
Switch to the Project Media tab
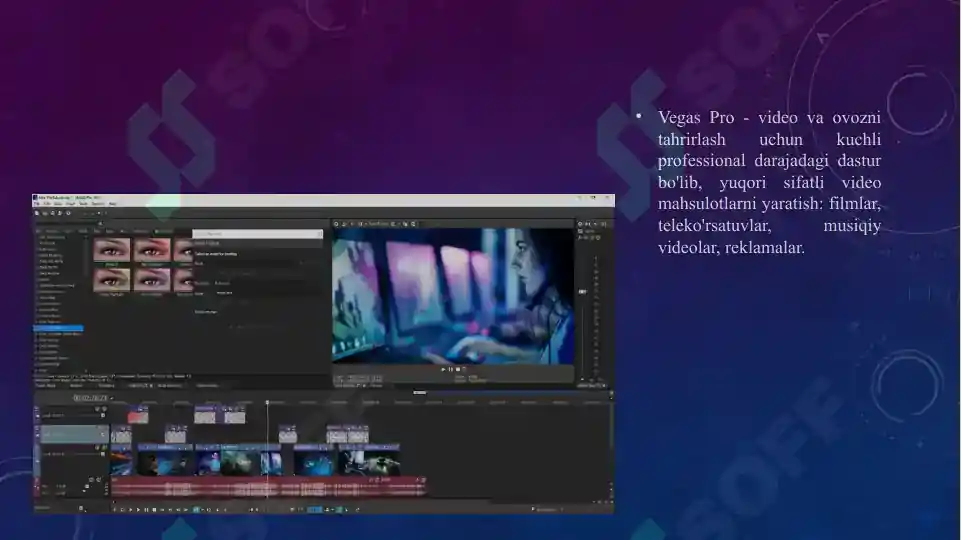pos(45,386)
